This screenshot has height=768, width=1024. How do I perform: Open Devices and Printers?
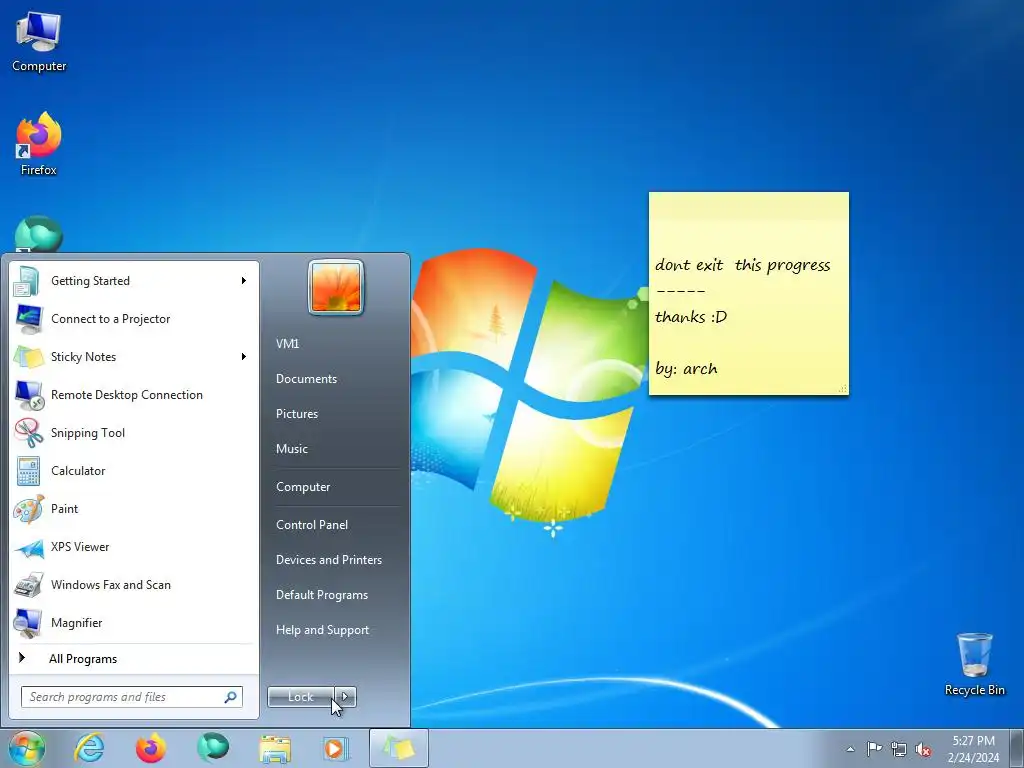pyautogui.click(x=328, y=560)
